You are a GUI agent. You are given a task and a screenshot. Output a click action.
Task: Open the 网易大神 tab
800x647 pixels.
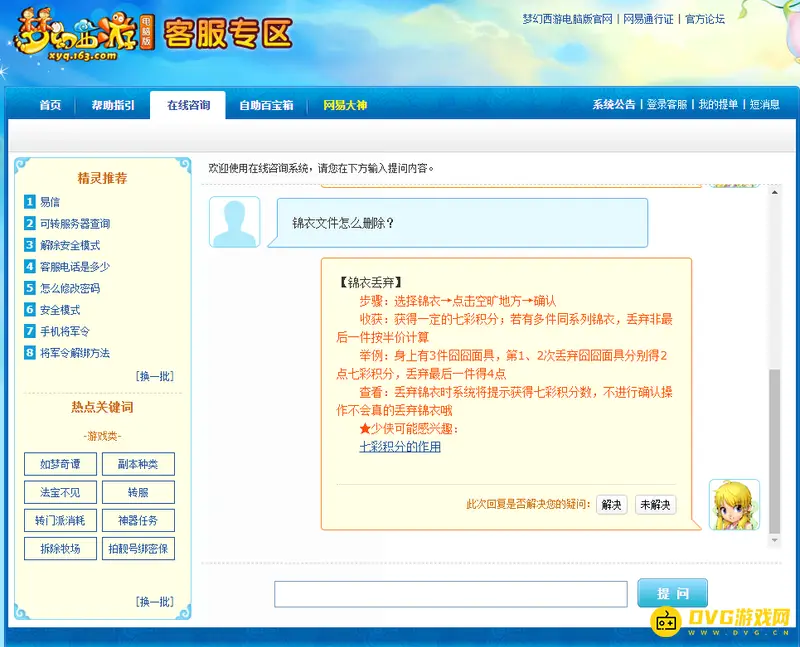point(345,105)
